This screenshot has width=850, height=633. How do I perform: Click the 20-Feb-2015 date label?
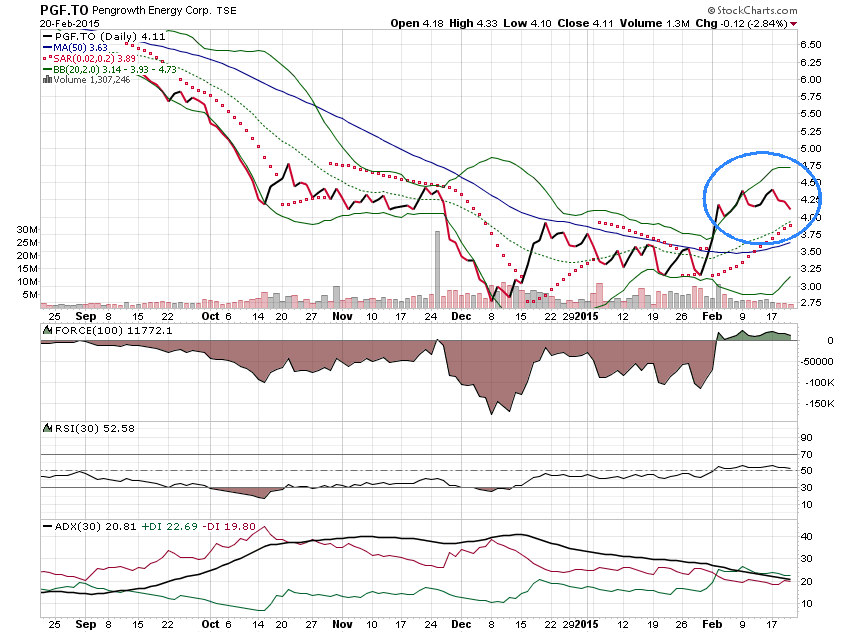(x=69, y=24)
